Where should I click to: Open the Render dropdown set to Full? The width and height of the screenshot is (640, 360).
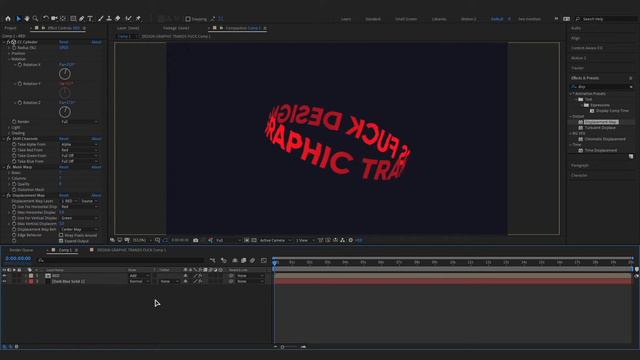[x=79, y=122]
